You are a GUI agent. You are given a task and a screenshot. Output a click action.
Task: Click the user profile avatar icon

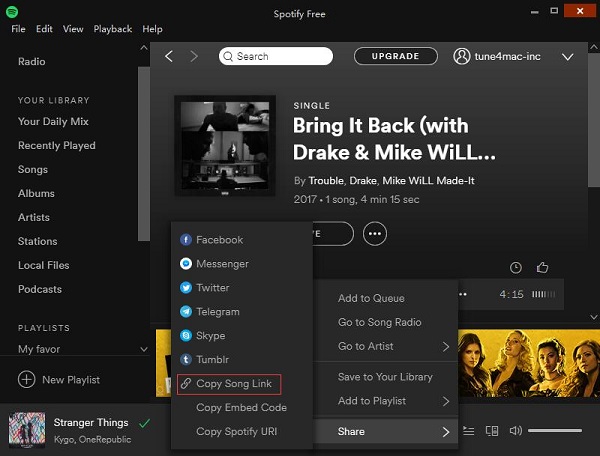click(461, 56)
